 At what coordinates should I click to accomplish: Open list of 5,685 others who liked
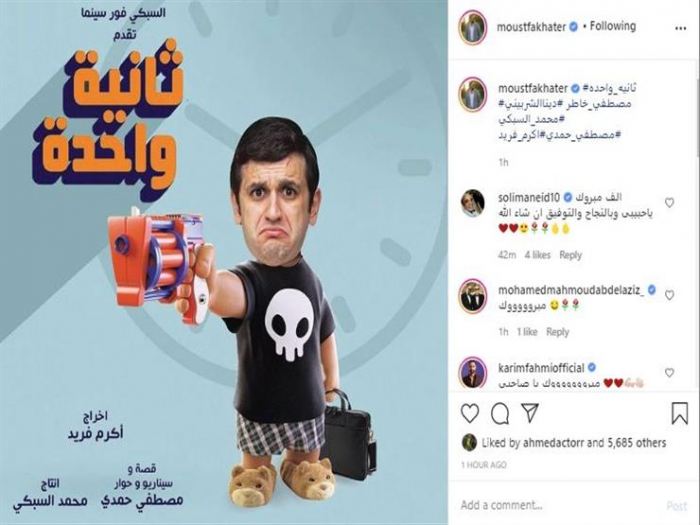click(637, 443)
